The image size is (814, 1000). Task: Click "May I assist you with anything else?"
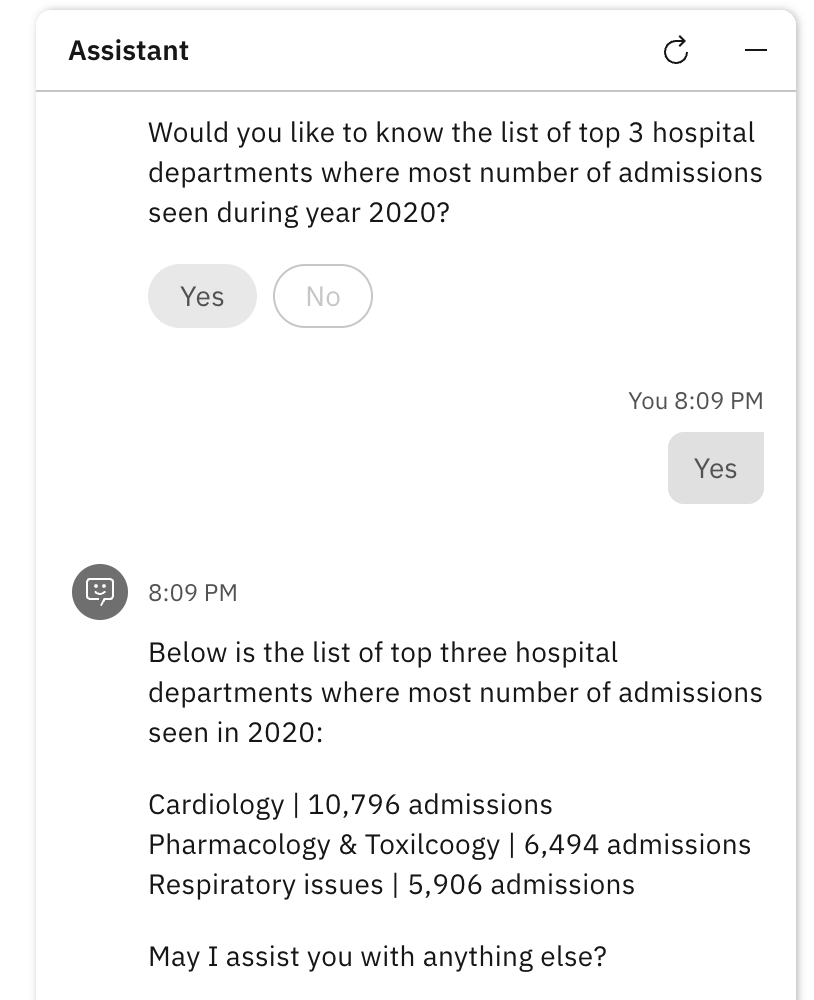(x=378, y=957)
